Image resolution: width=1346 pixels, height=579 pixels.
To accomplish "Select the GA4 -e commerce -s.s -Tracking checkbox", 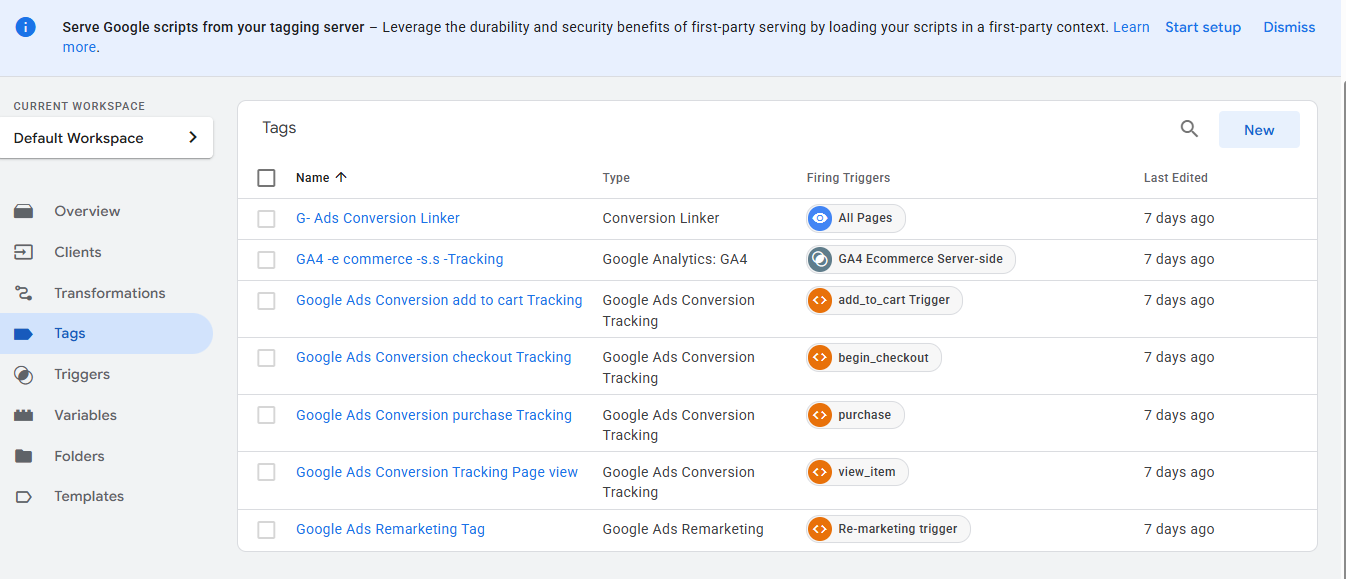I will (x=266, y=260).
